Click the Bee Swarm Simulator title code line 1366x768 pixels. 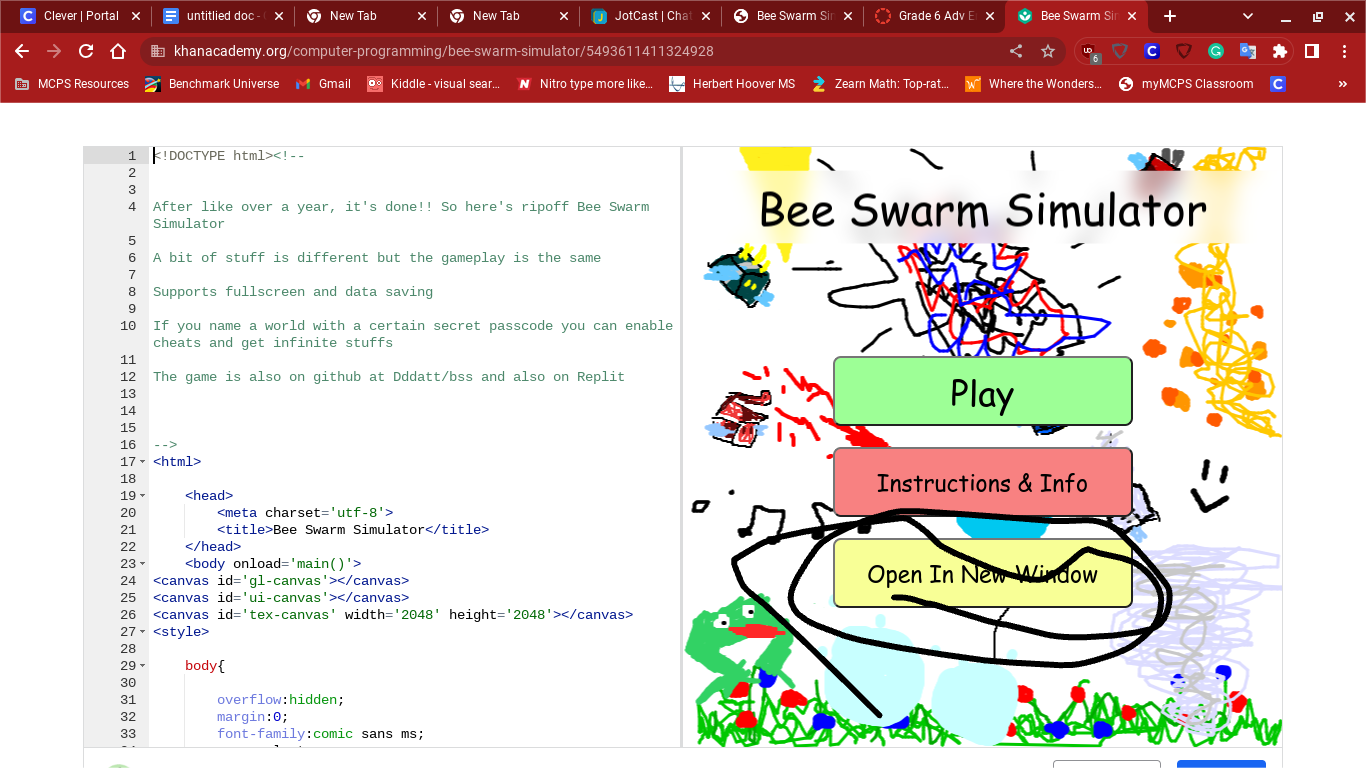pyautogui.click(x=353, y=530)
